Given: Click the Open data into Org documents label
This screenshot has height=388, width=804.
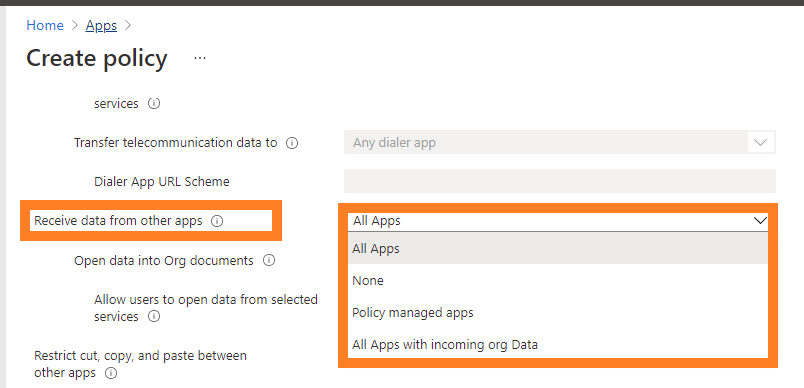Looking at the screenshot, I should point(164,260).
